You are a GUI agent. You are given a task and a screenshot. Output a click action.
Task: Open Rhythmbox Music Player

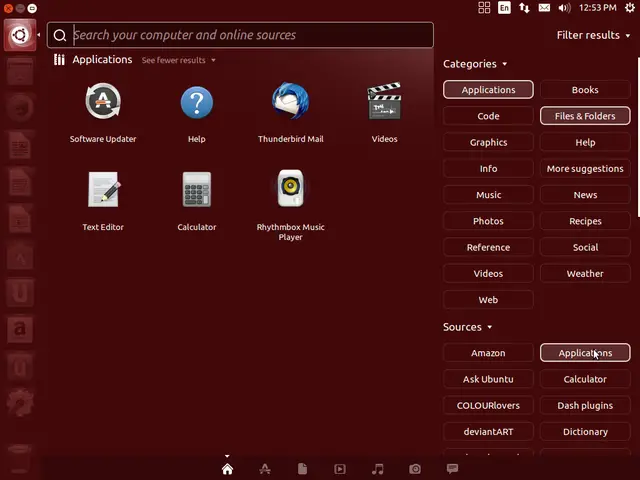pyautogui.click(x=291, y=188)
